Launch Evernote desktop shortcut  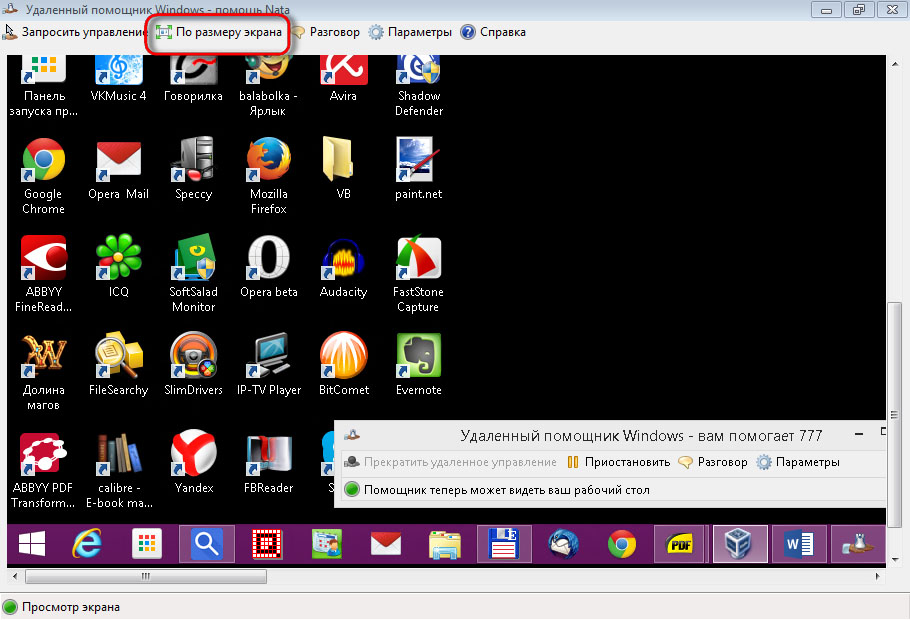pyautogui.click(x=418, y=365)
